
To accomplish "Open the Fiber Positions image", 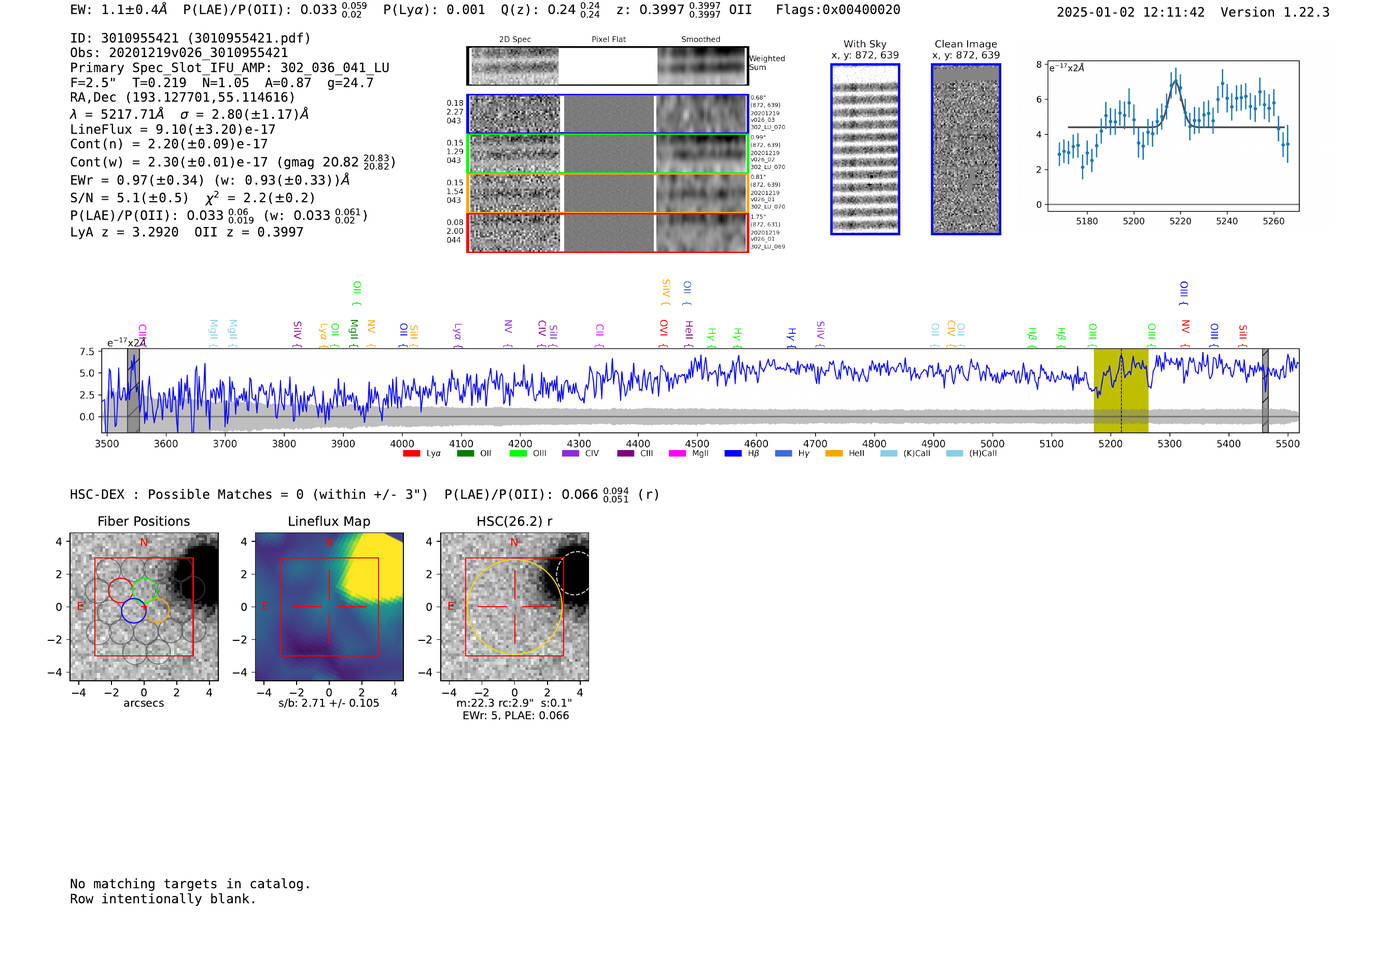I will click(x=144, y=607).
